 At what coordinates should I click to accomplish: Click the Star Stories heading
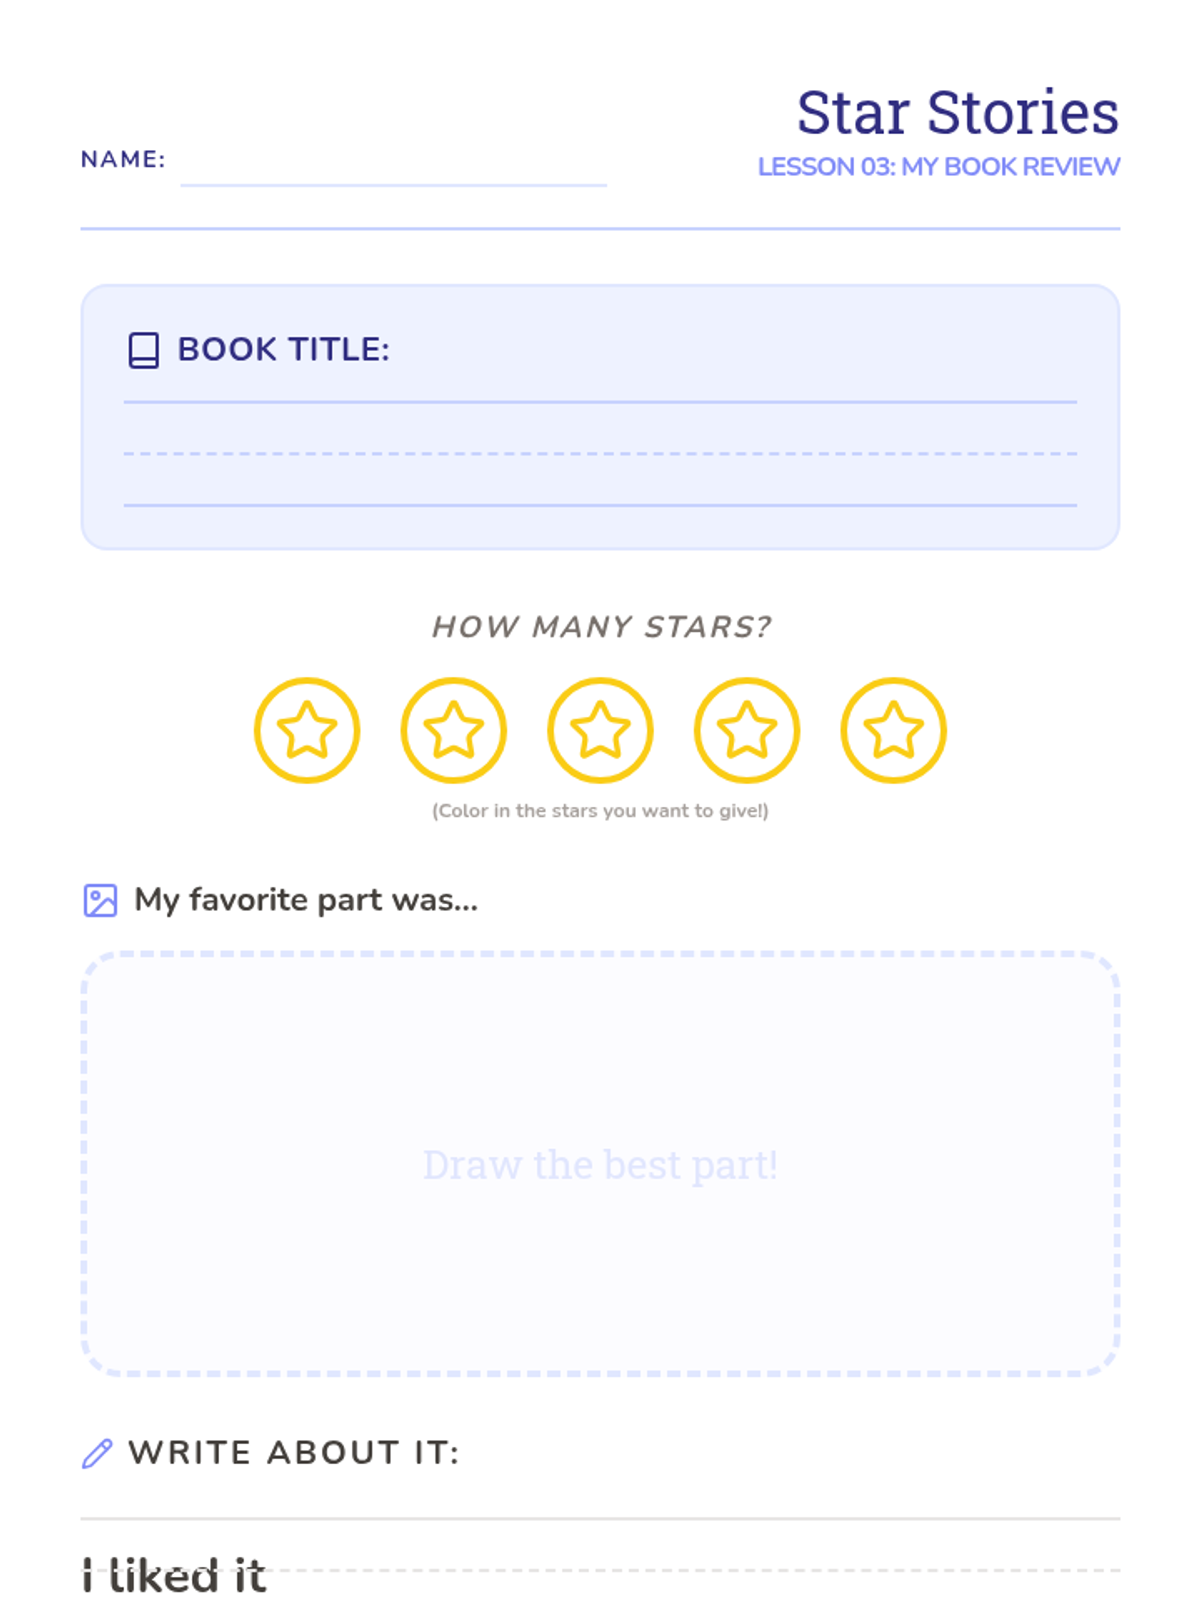[958, 111]
